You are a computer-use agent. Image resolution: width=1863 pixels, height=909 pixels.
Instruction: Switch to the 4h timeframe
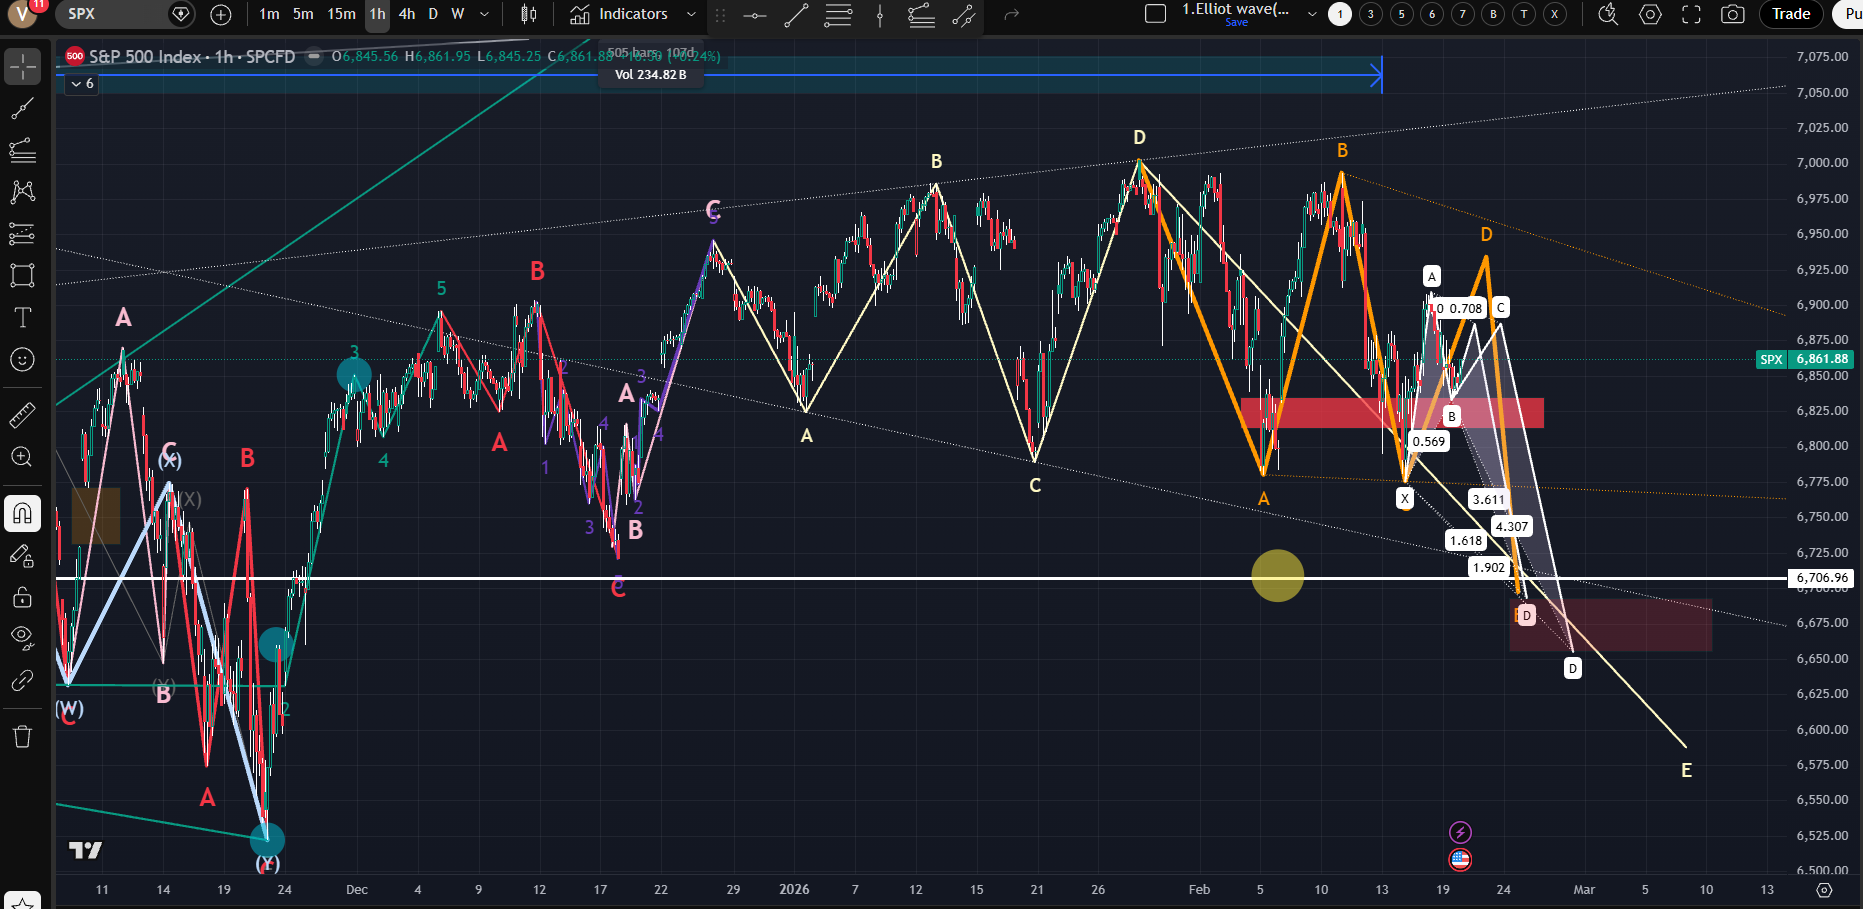[x=407, y=14]
